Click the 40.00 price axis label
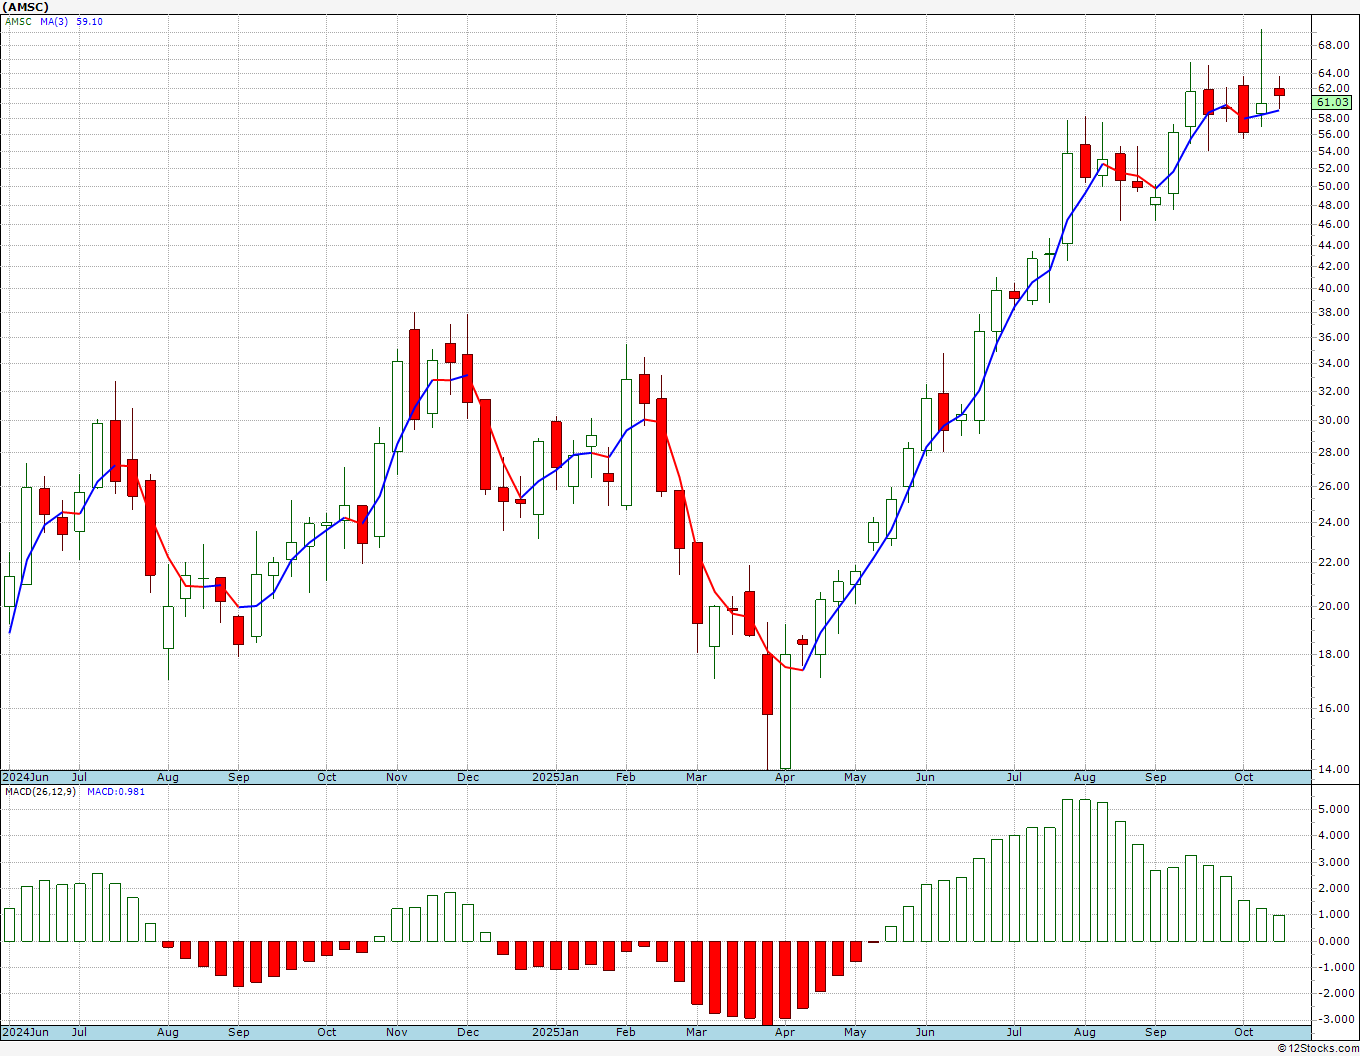Viewport: 1360px width, 1056px height. point(1333,288)
